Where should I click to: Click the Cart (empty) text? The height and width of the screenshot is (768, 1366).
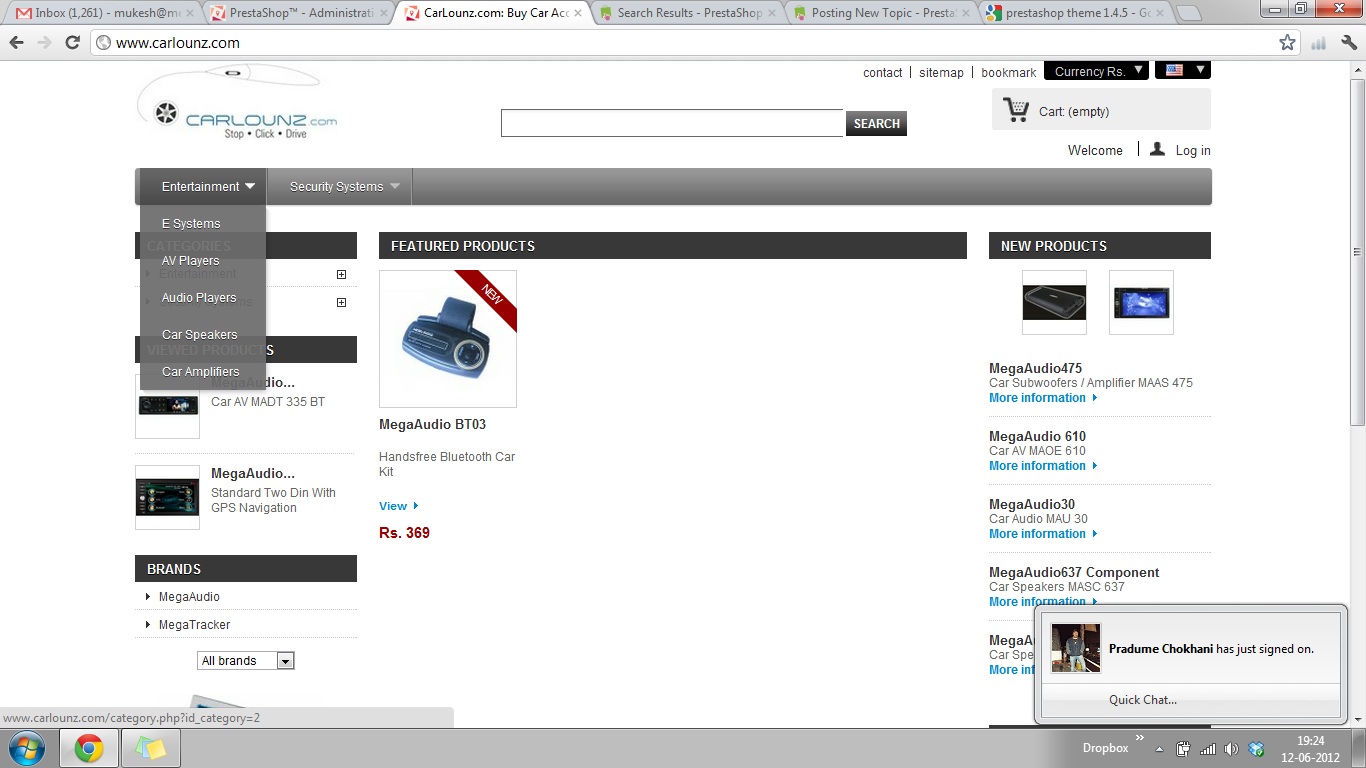pos(1073,112)
